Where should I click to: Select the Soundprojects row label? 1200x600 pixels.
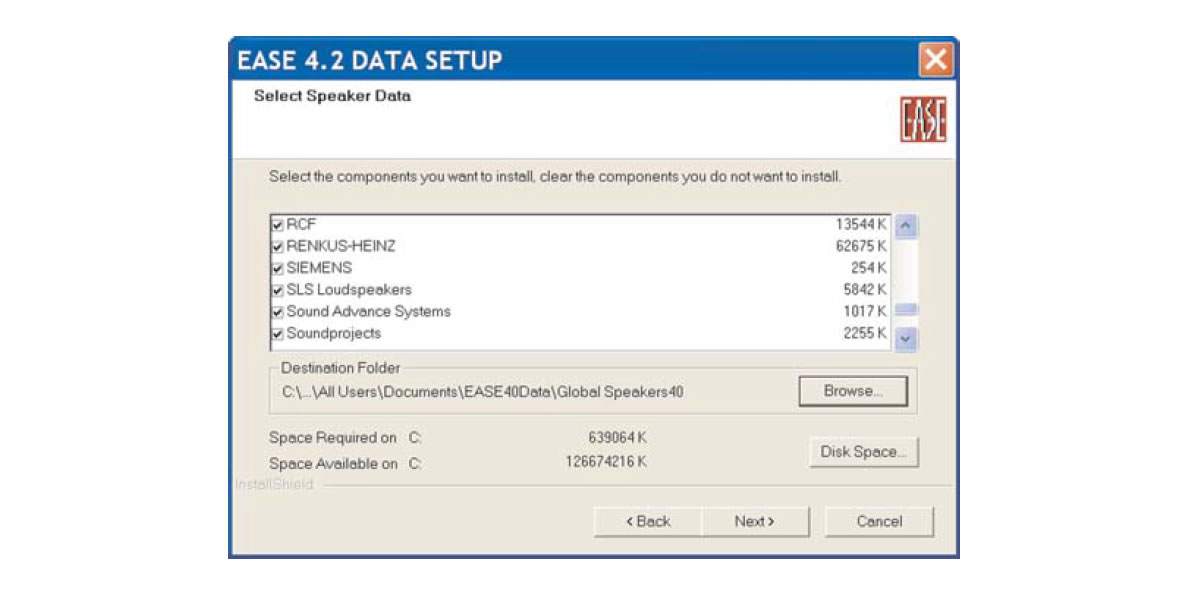click(333, 334)
